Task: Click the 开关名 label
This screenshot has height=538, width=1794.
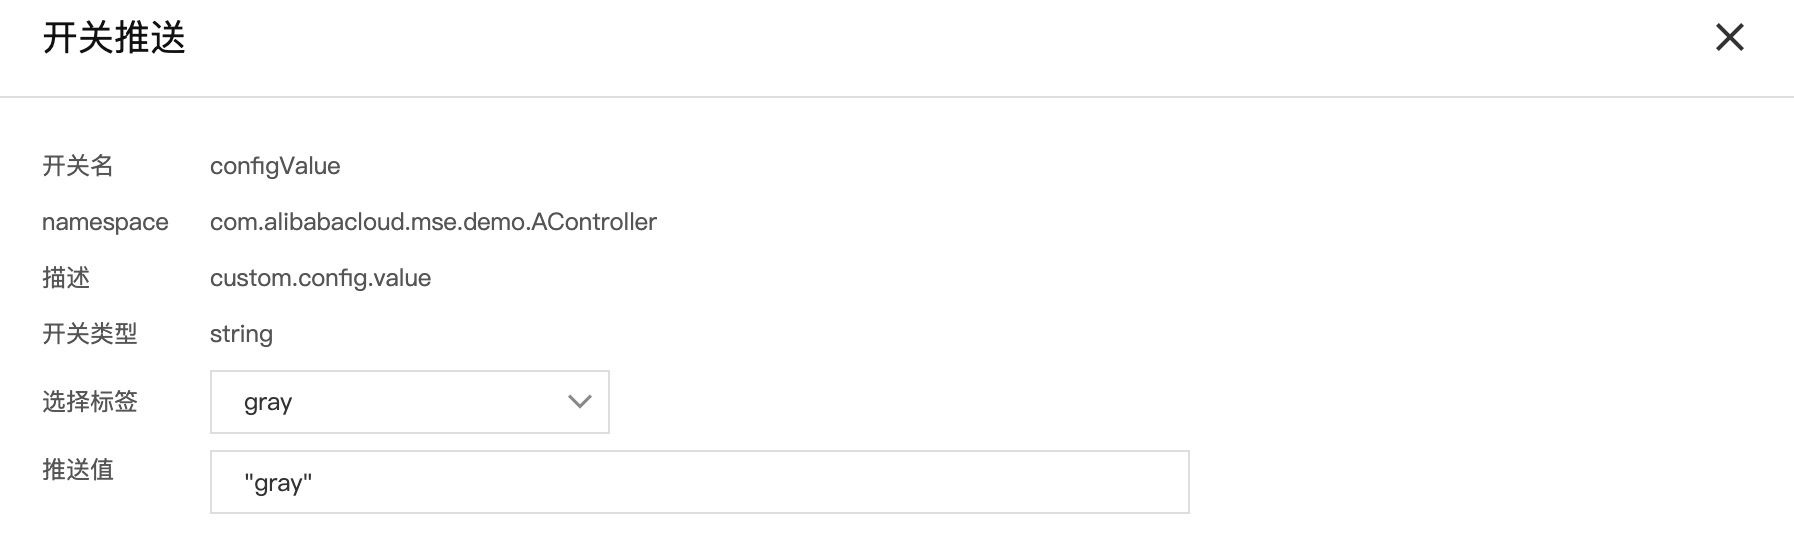Action: (78, 166)
